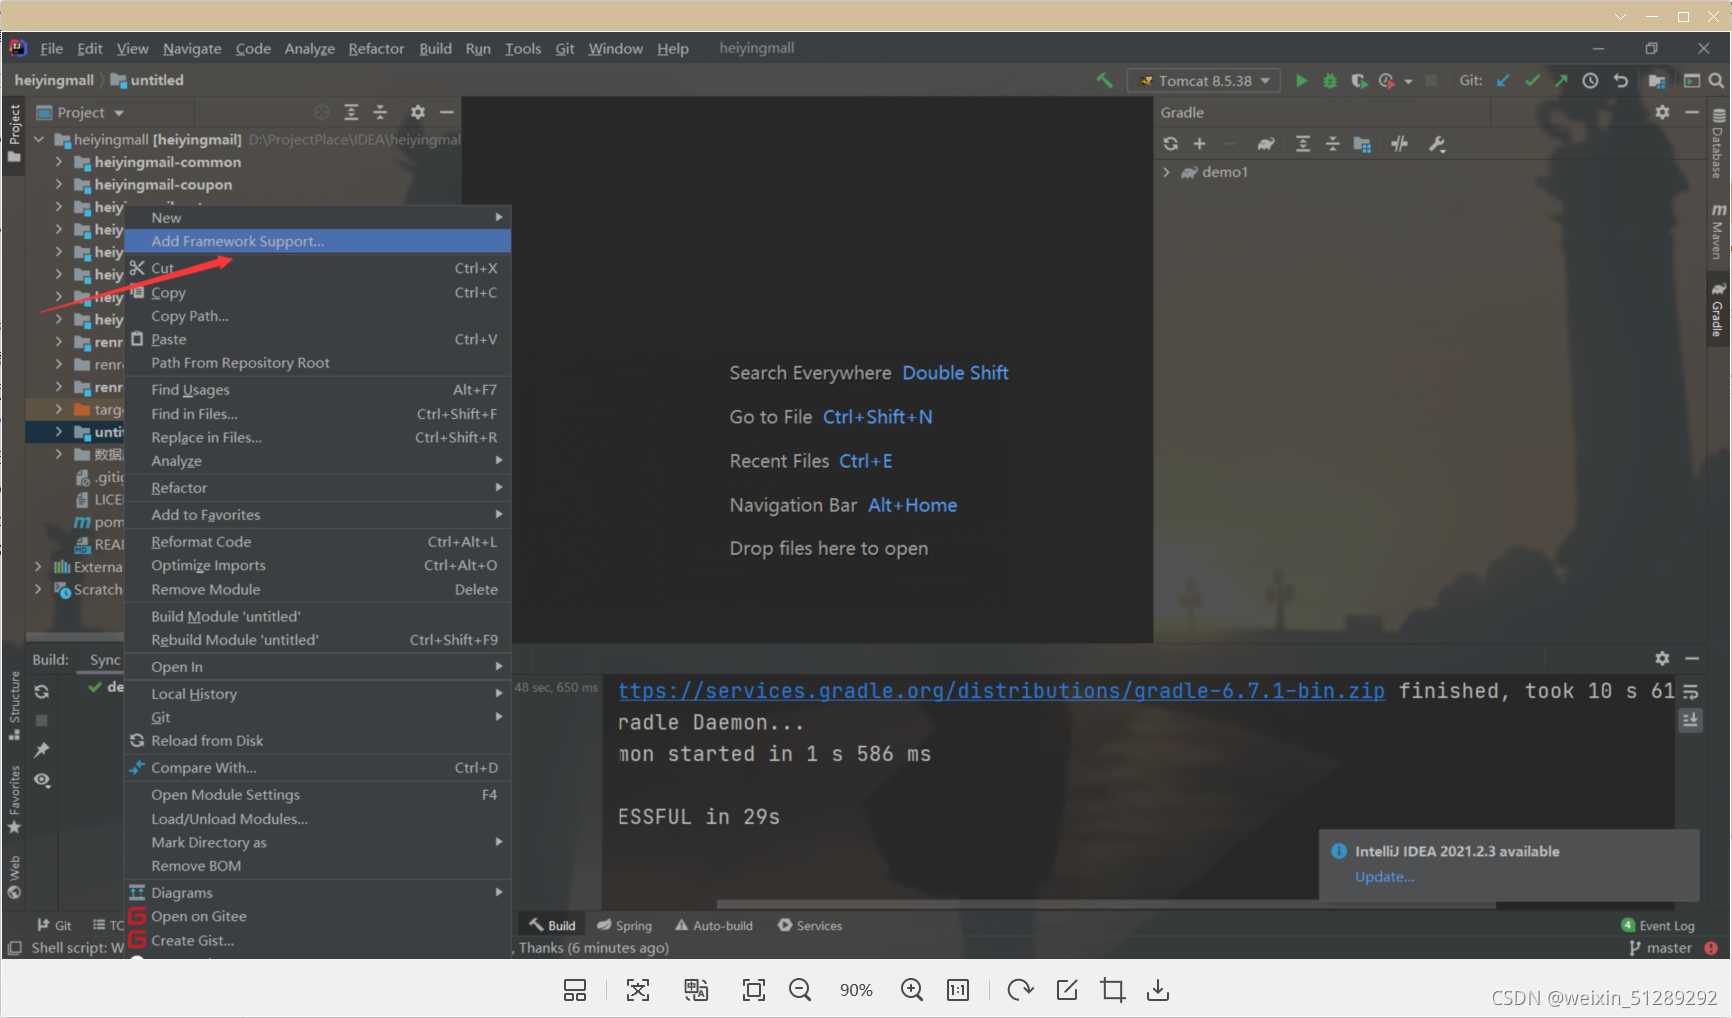This screenshot has width=1732, height=1018.
Task: Expand the demo1 Gradle project node
Action: point(1166,172)
